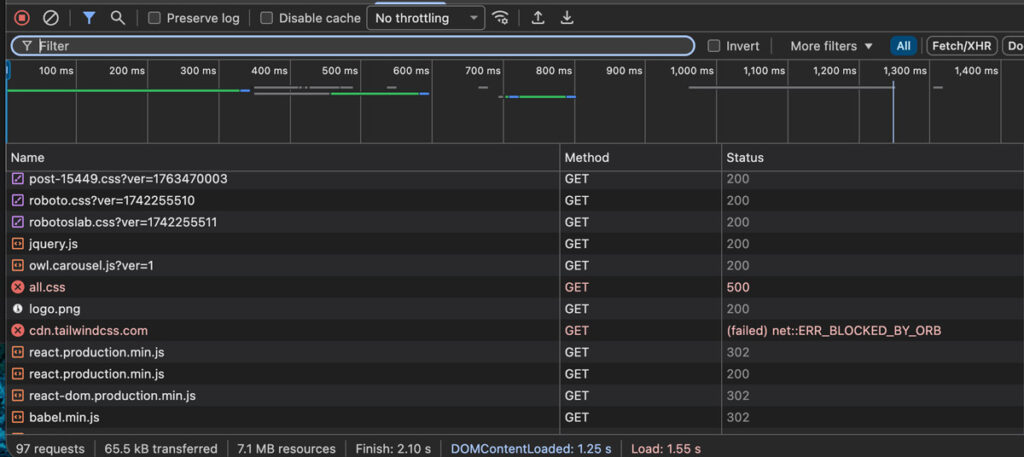
Task: Click the error icon beside all.css
Action: [18, 287]
